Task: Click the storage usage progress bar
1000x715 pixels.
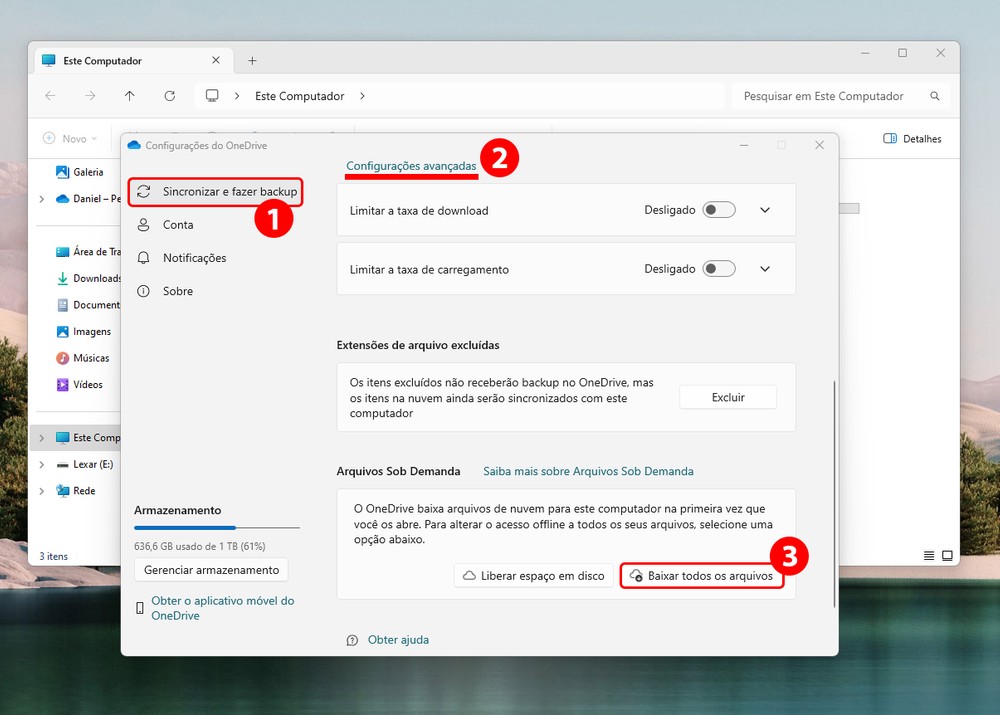Action: (216, 527)
